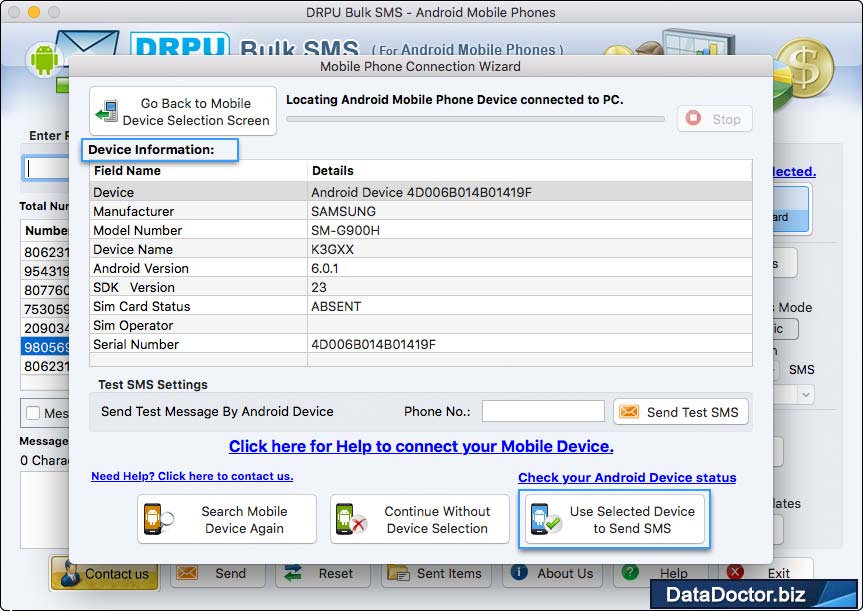Continue Without Device Selection
This screenshot has width=863, height=611.
pos(419,519)
